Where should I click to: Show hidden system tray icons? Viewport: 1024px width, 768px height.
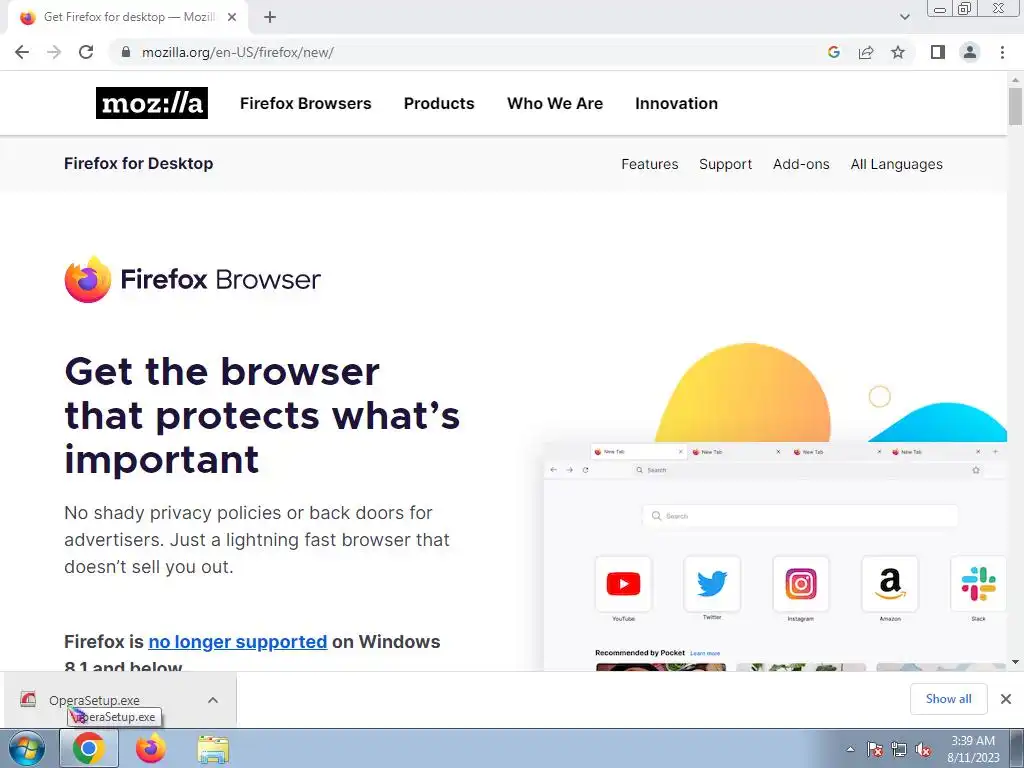coord(850,749)
